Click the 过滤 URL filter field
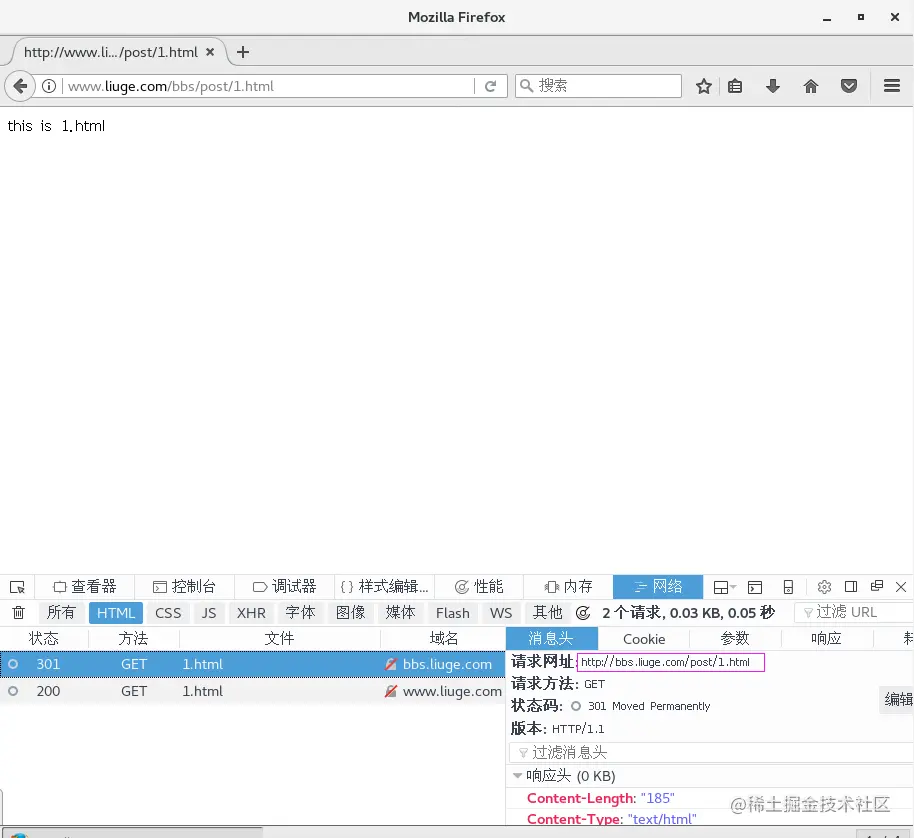 point(855,612)
